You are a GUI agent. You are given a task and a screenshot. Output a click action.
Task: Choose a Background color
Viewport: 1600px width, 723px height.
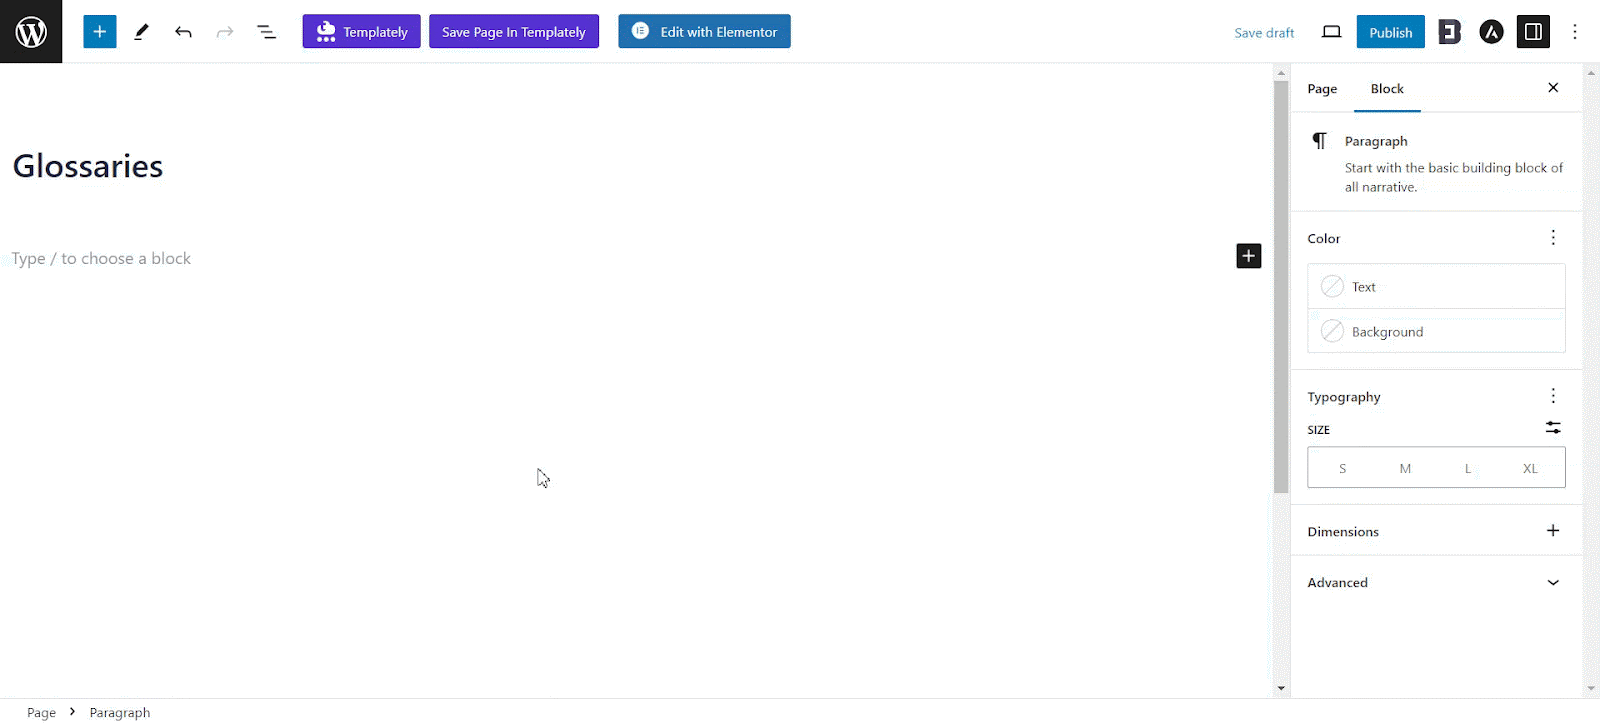point(1436,331)
